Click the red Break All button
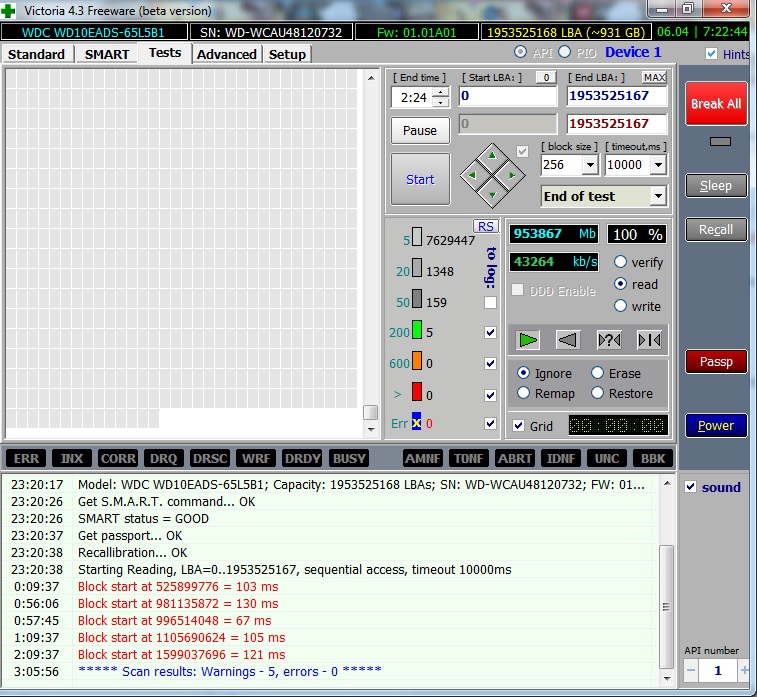 pos(715,104)
